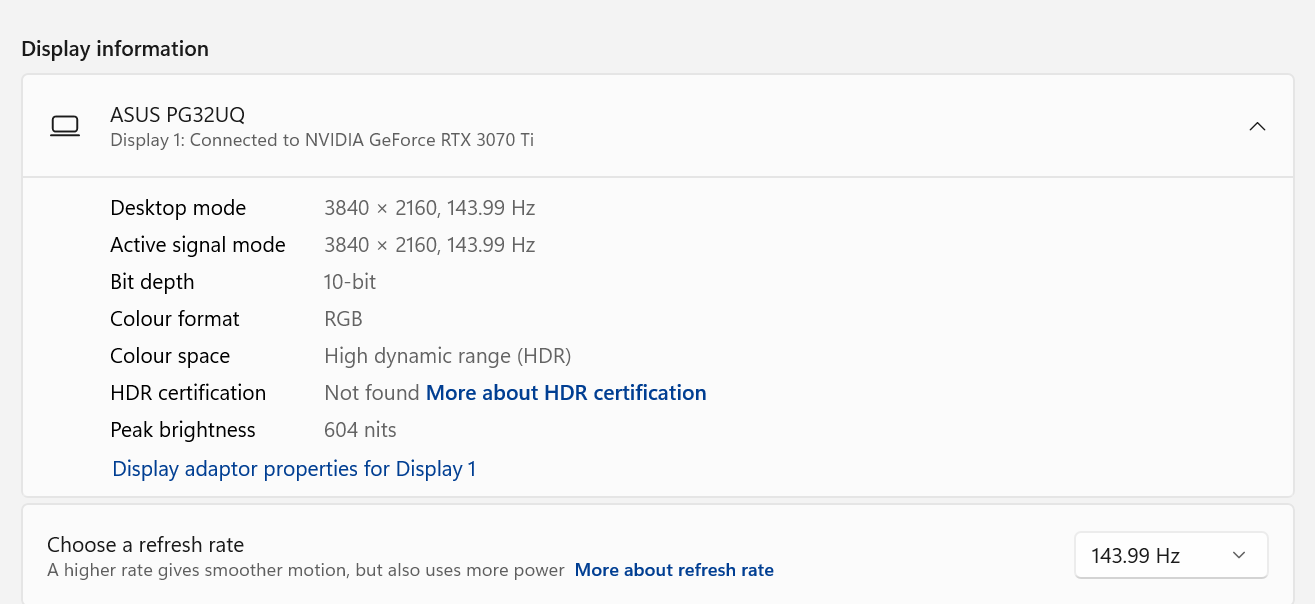Click the Colour format label
The width and height of the screenshot is (1315, 604).
point(175,319)
